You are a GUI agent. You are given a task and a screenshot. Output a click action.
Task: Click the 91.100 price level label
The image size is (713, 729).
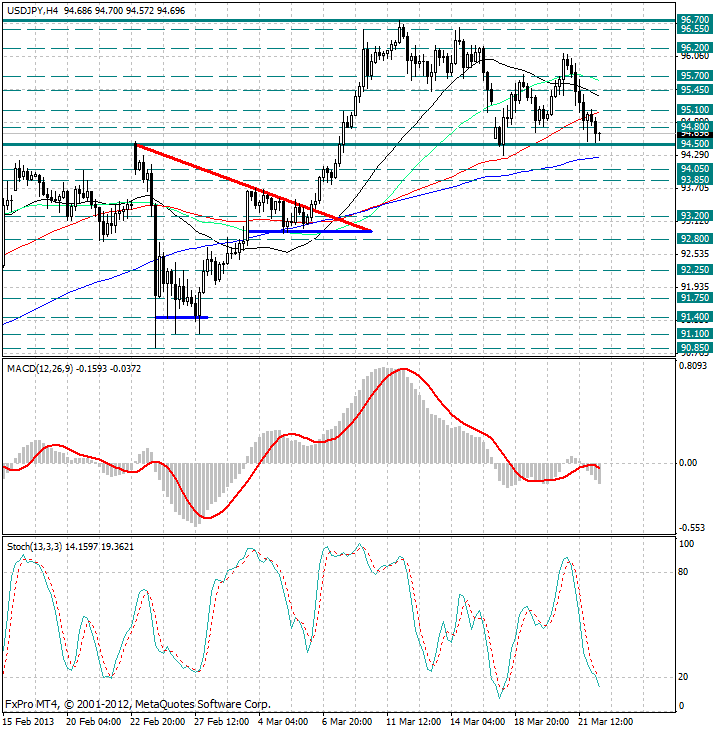(694, 334)
